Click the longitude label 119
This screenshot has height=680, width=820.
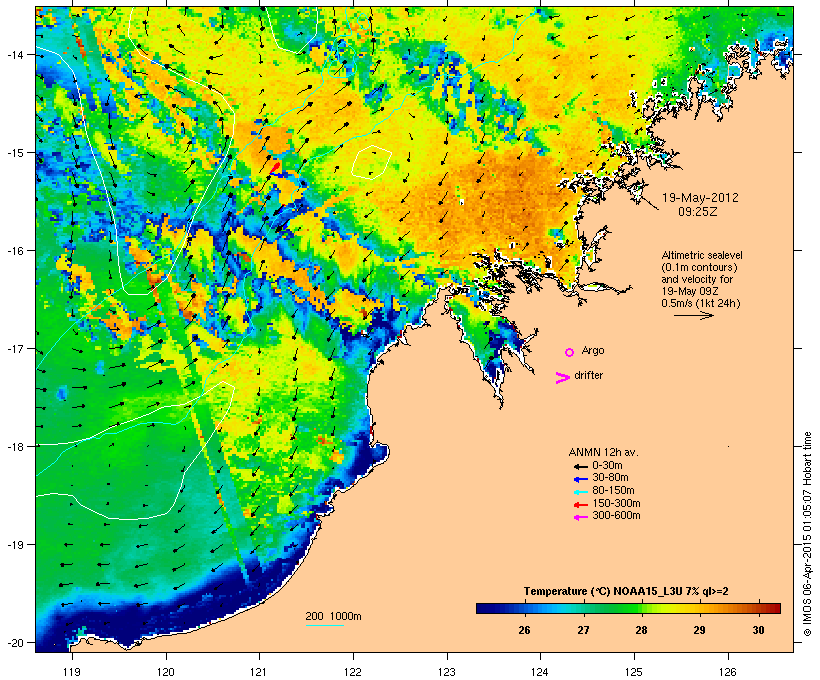[72, 672]
